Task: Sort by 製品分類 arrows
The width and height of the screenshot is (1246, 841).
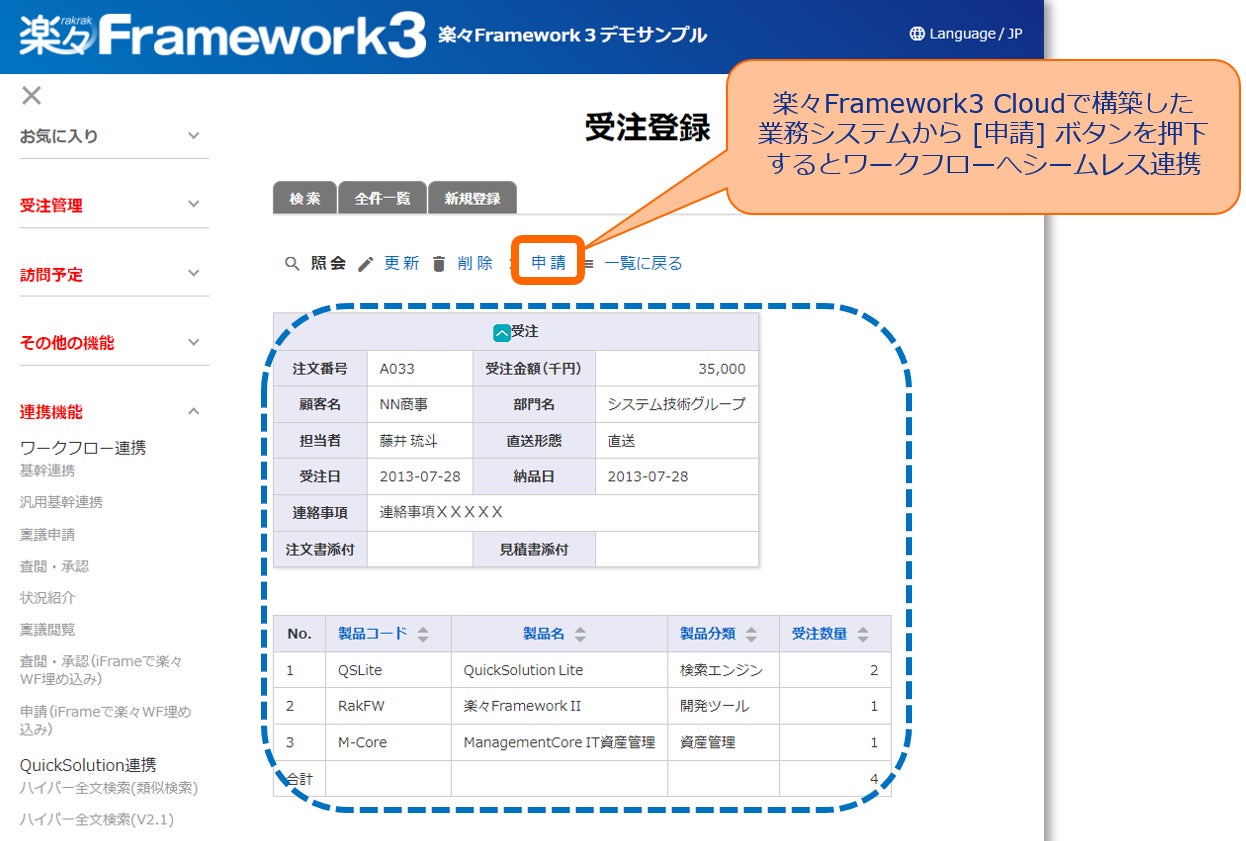Action: pos(751,634)
